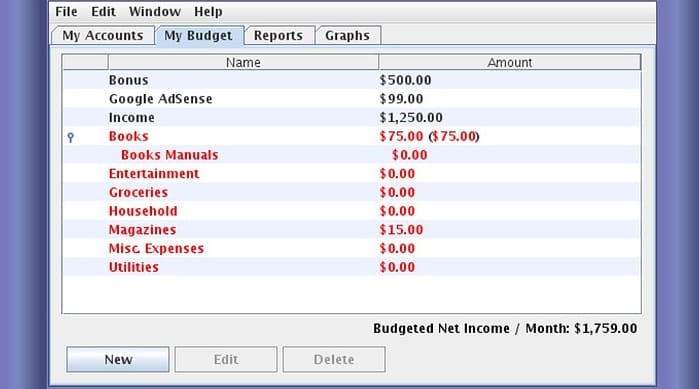Select the Misc. Expenses category

point(156,249)
